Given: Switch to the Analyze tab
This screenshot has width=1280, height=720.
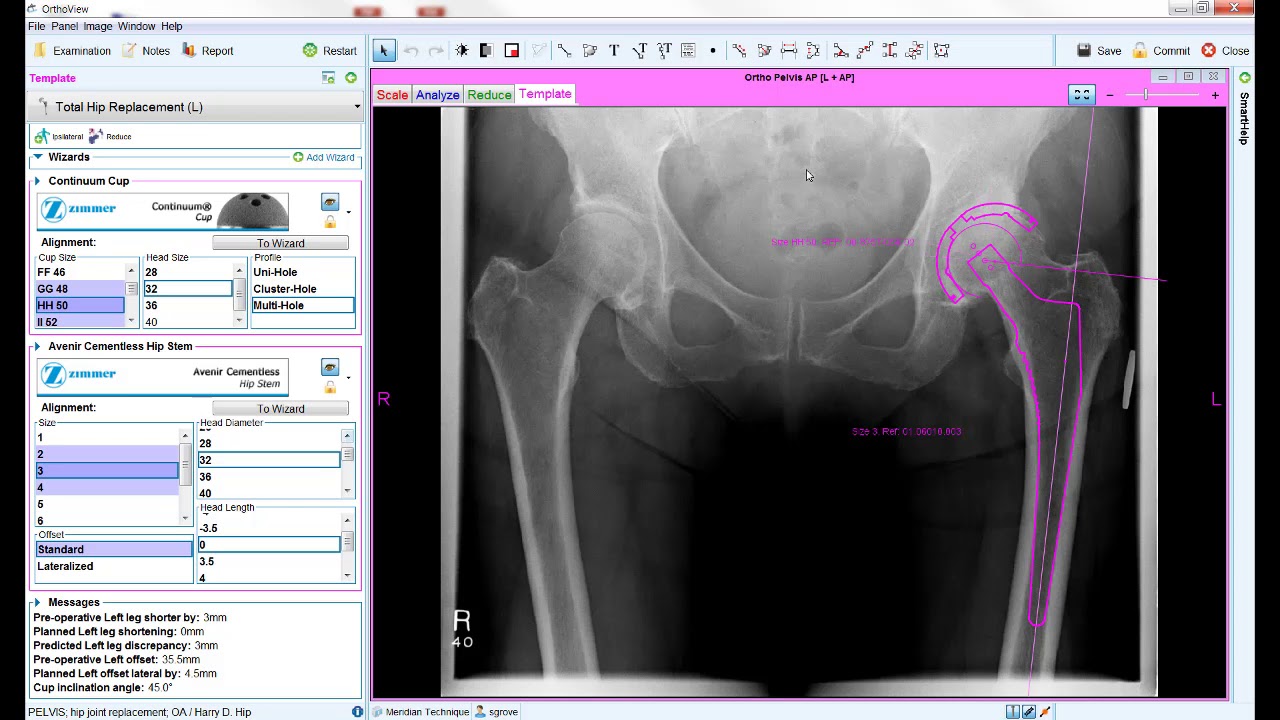Looking at the screenshot, I should (x=437, y=95).
